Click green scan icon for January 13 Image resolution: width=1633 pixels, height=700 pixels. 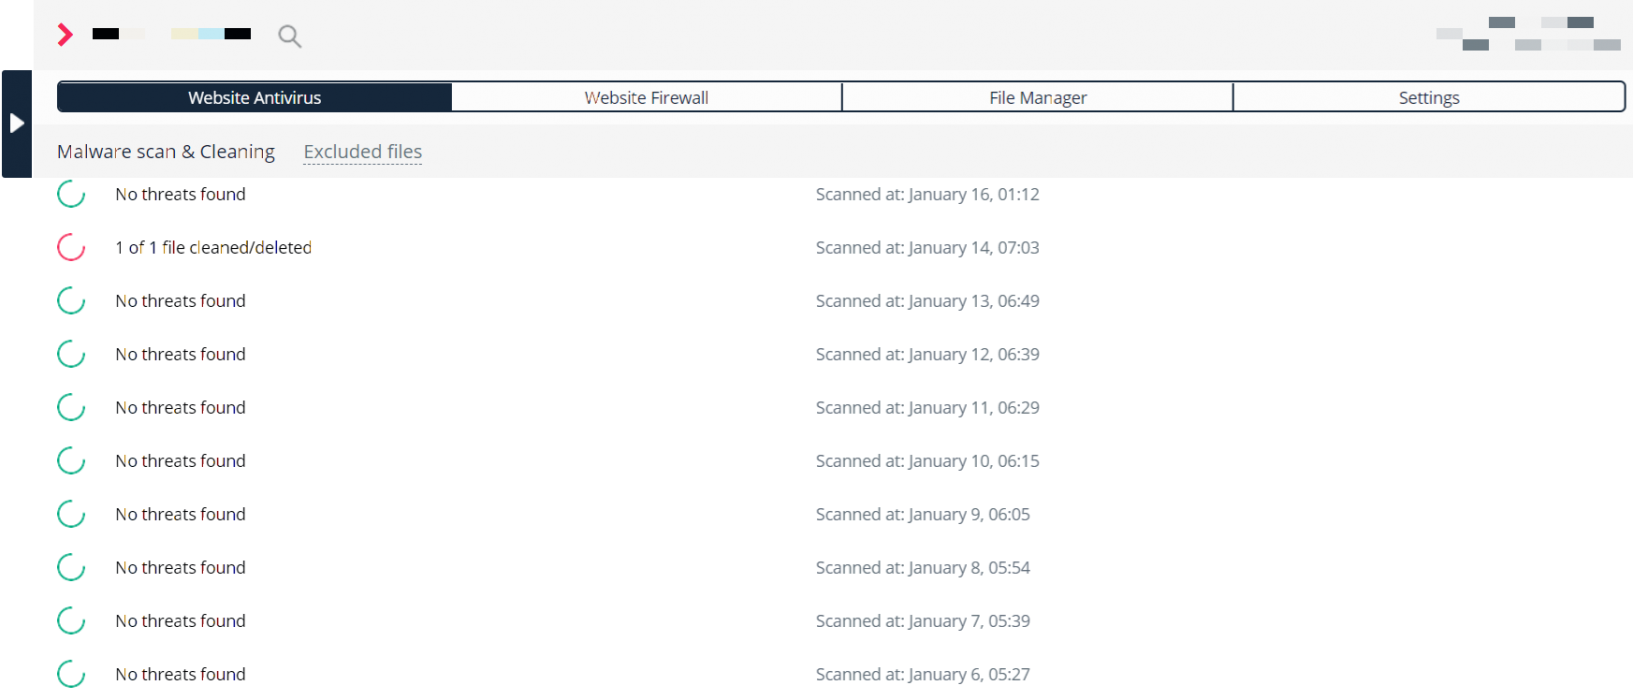pos(71,301)
